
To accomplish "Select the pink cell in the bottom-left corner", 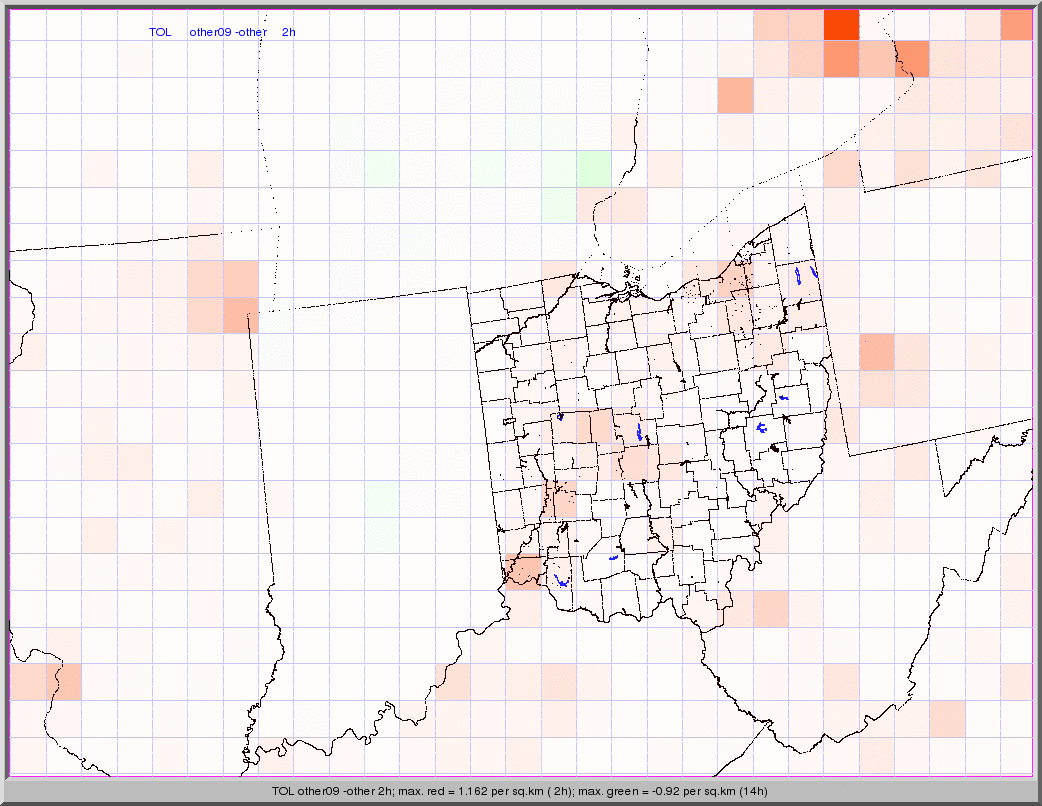I will tap(45, 681).
